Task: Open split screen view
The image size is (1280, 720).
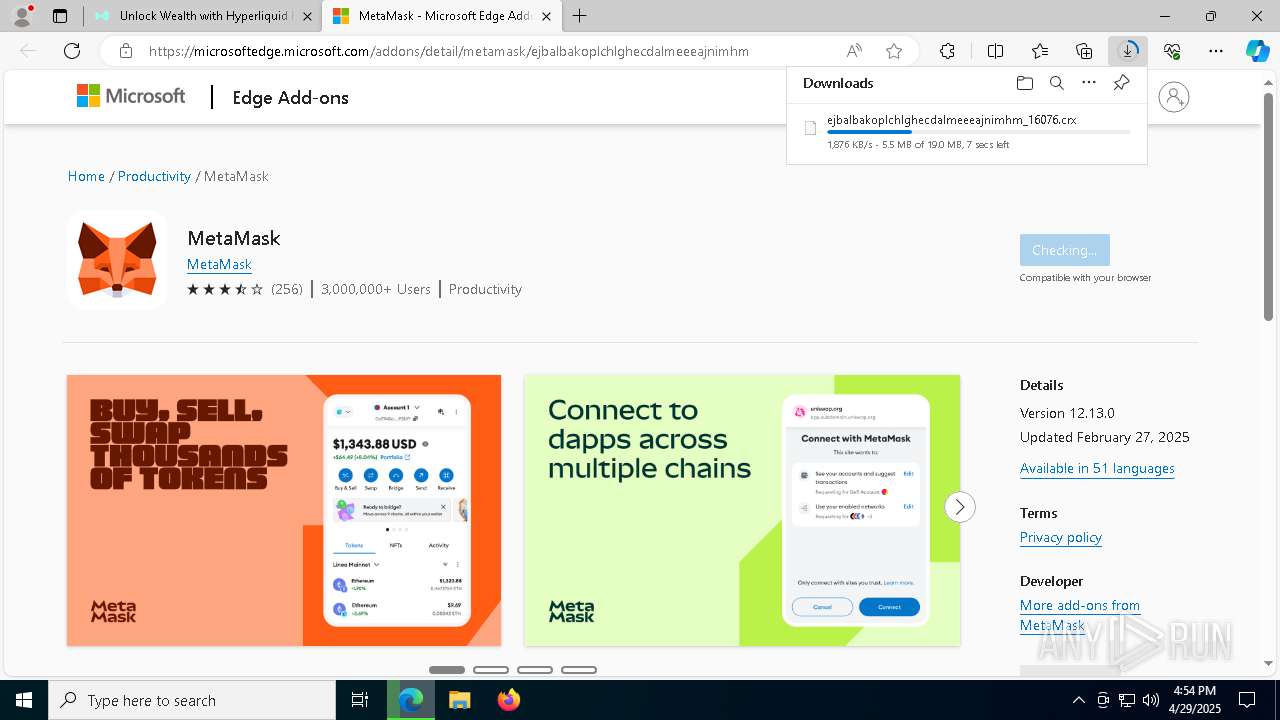Action: 995,51
